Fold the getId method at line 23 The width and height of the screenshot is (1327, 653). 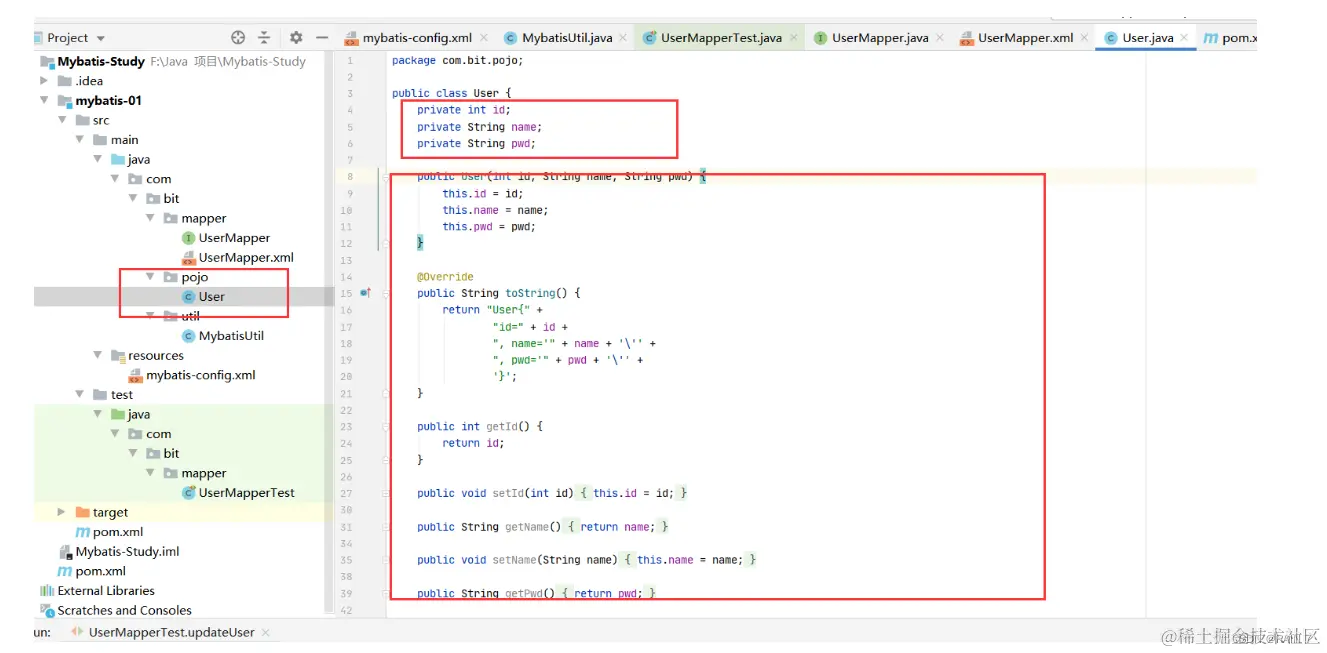point(386,426)
